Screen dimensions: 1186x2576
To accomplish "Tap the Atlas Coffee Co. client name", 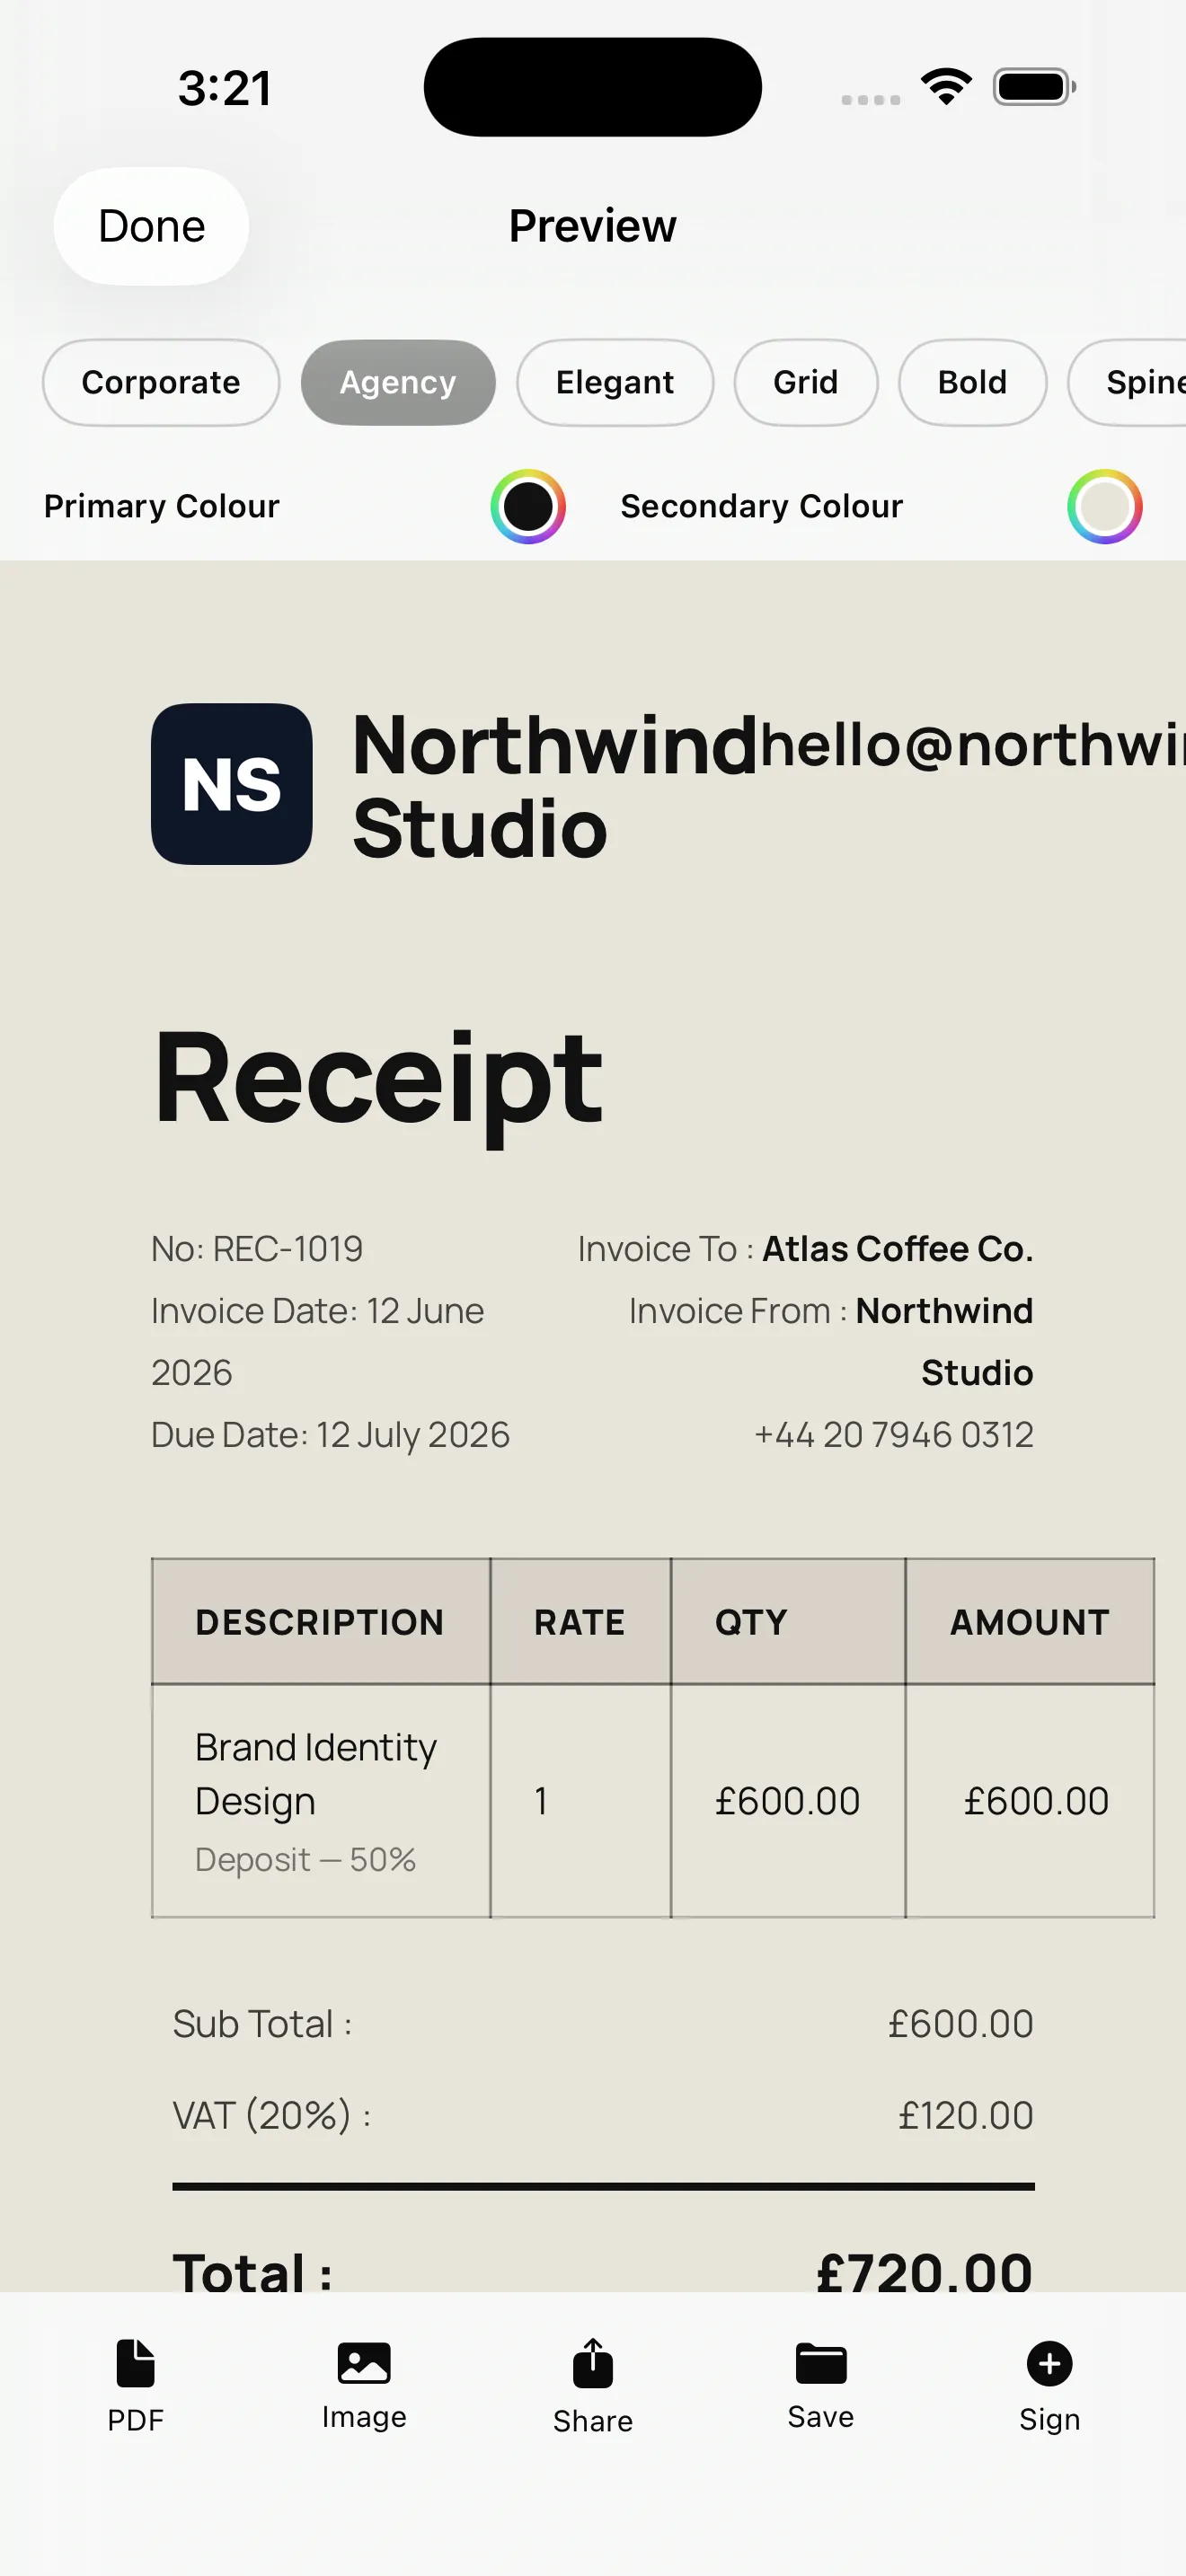I will (x=897, y=1249).
